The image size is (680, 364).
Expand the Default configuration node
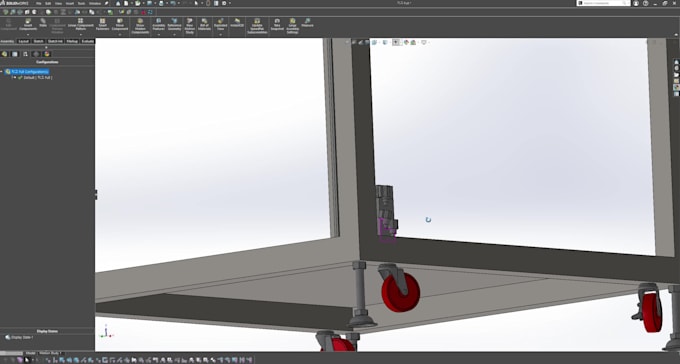pyautogui.click(x=15, y=77)
